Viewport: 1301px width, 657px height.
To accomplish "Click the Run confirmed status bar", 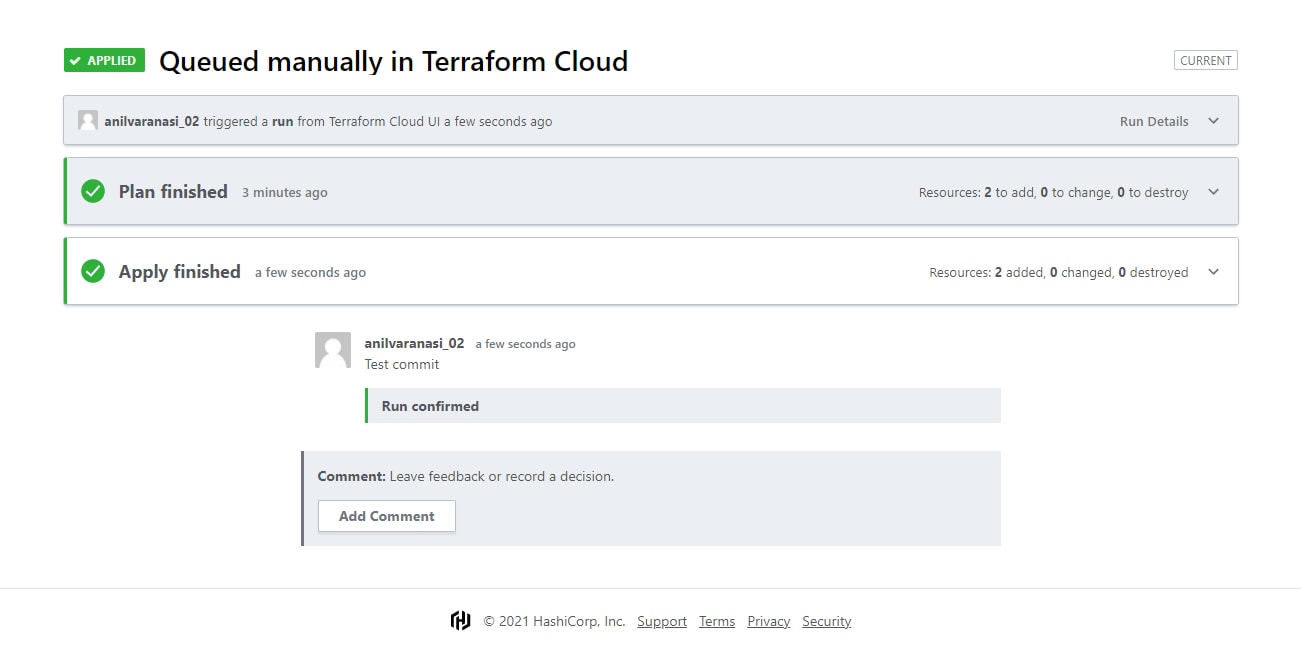I will (682, 405).
